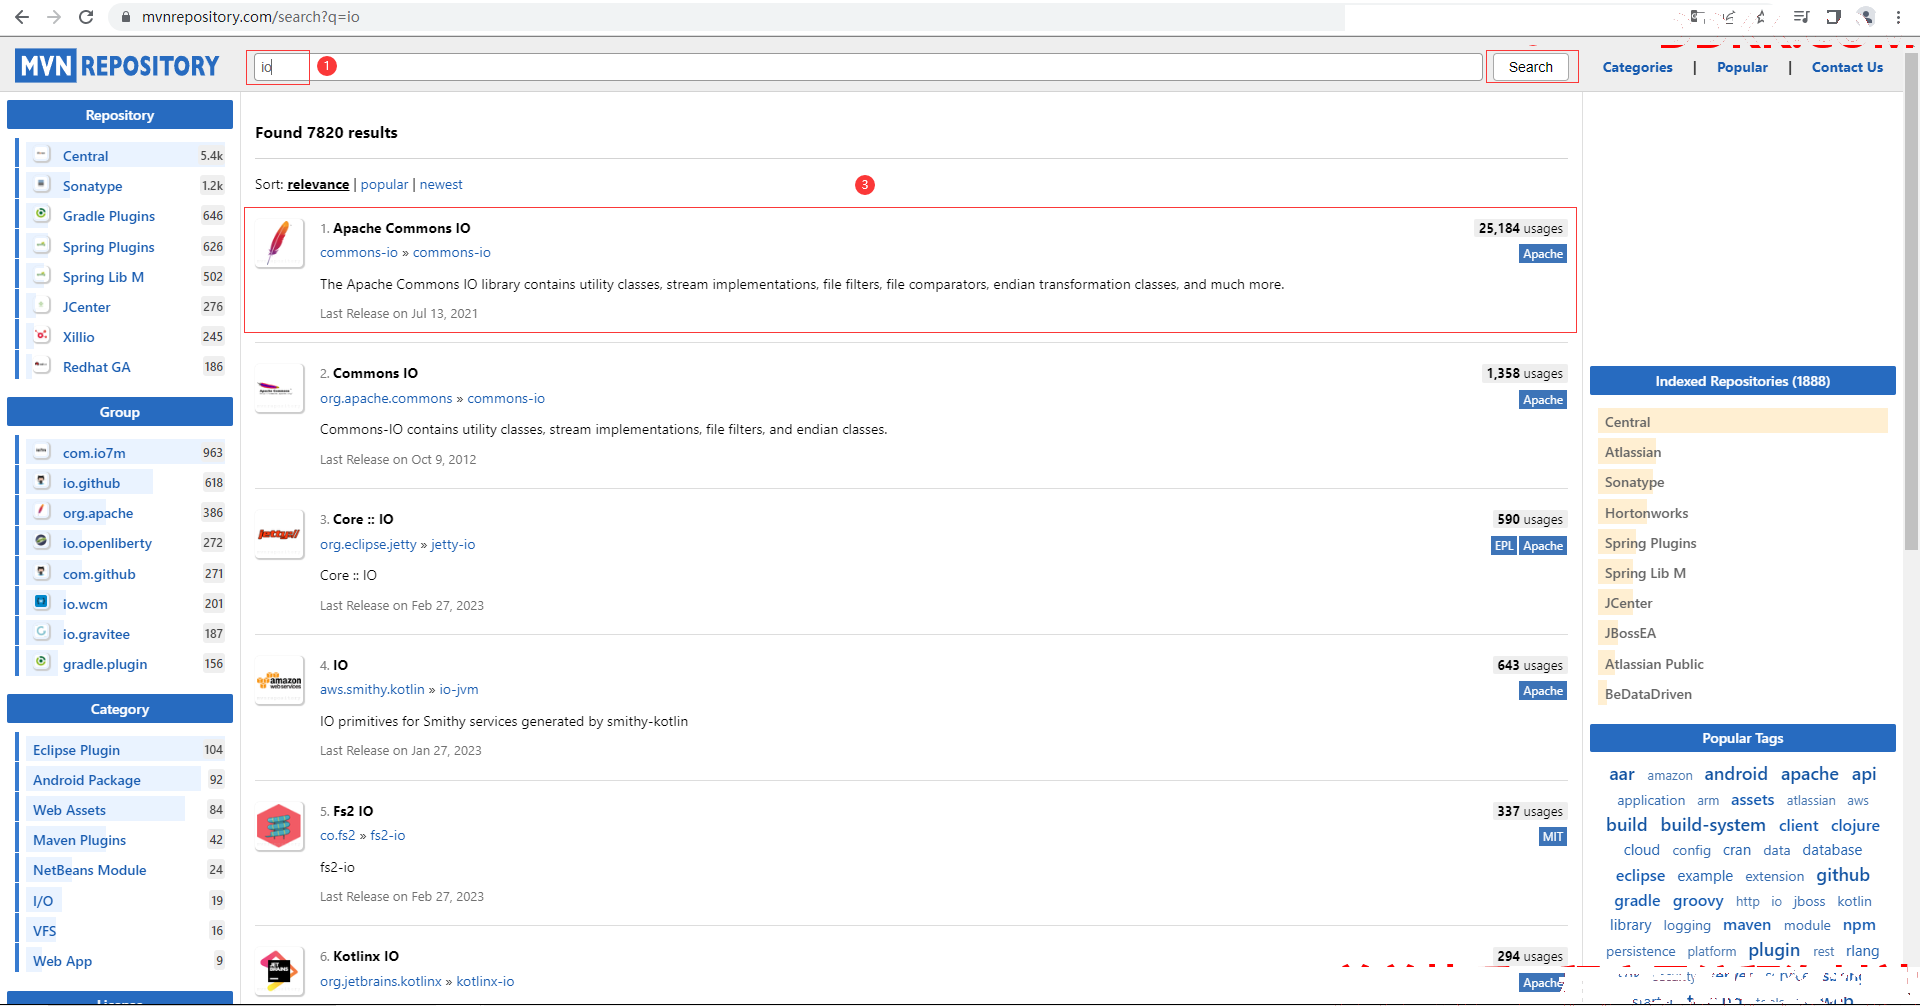Click the android popular tag

point(1736,774)
